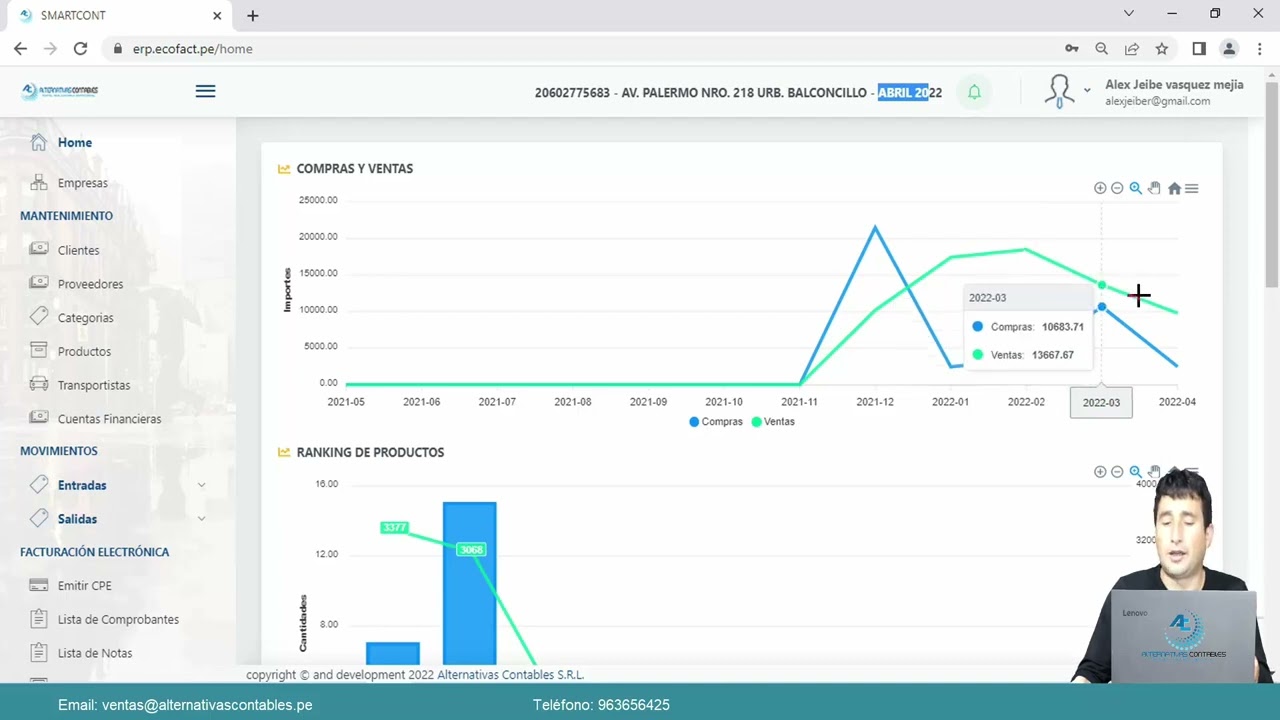Zoom out on Ranking de Productos chart
Screen dimensions: 1280x720
tap(1117, 472)
